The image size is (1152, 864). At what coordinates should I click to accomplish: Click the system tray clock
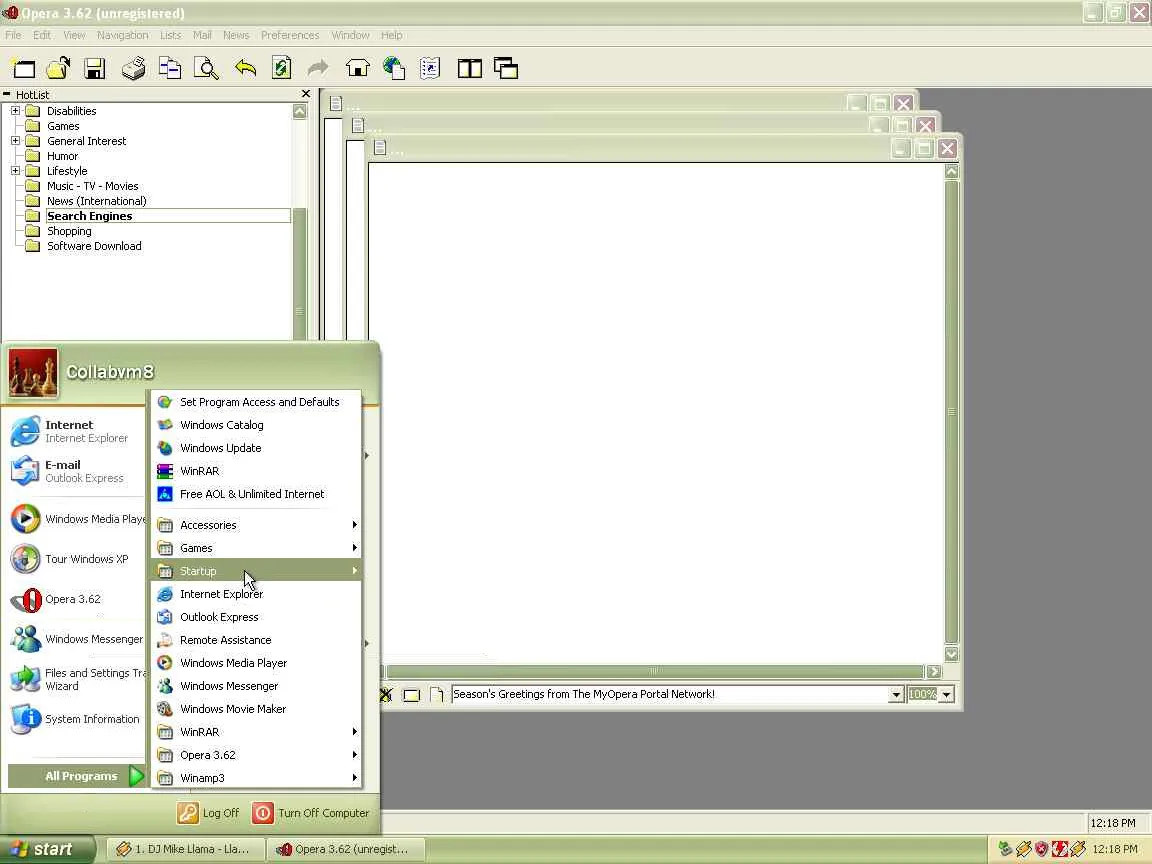coord(1115,849)
